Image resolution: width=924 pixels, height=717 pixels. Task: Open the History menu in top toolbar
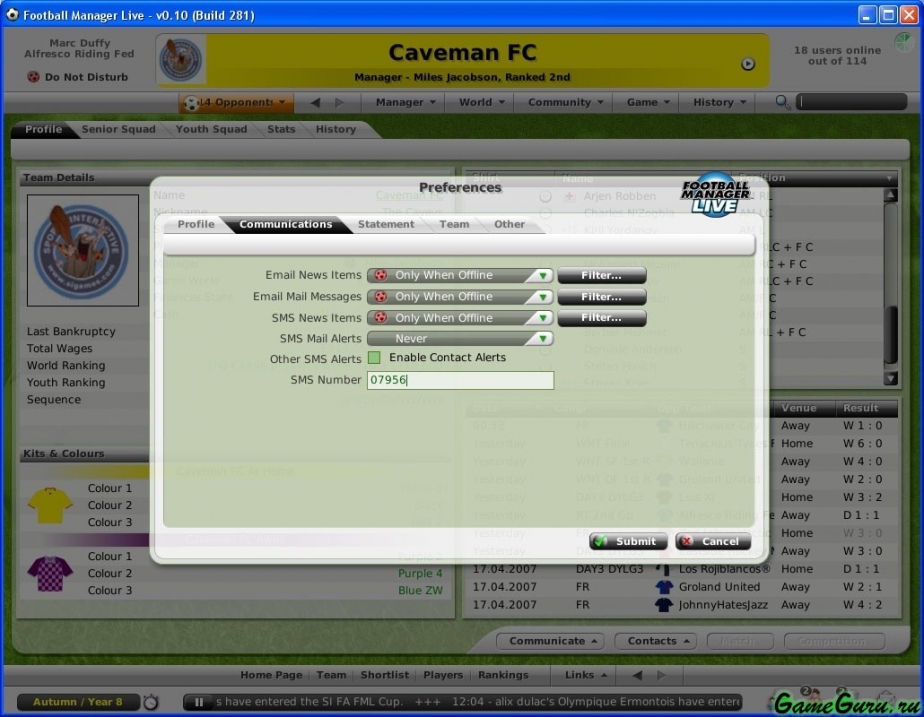click(x=719, y=103)
